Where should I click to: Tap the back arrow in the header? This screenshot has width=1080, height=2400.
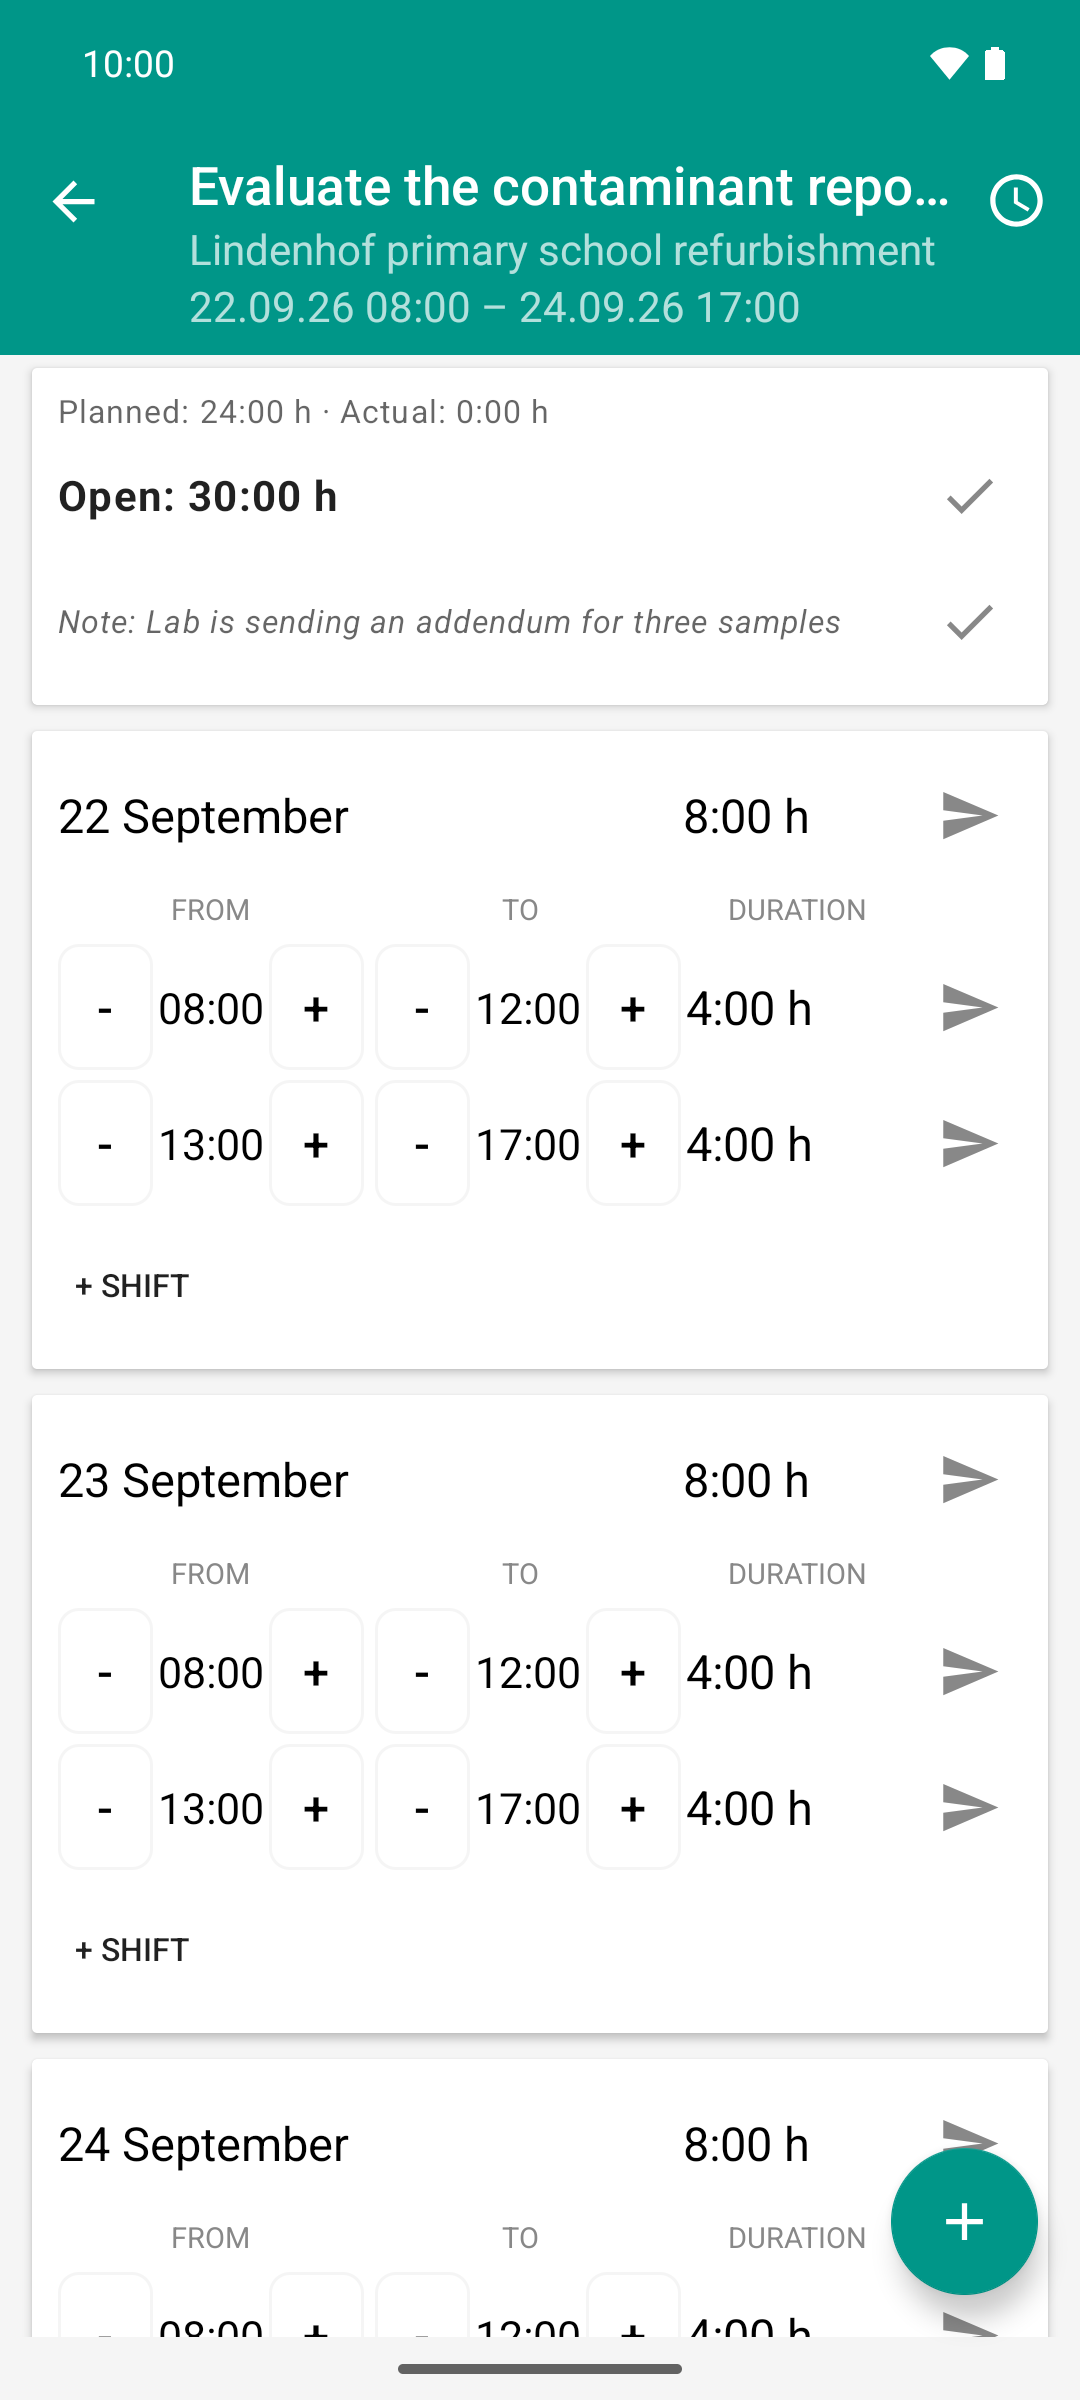[73, 201]
